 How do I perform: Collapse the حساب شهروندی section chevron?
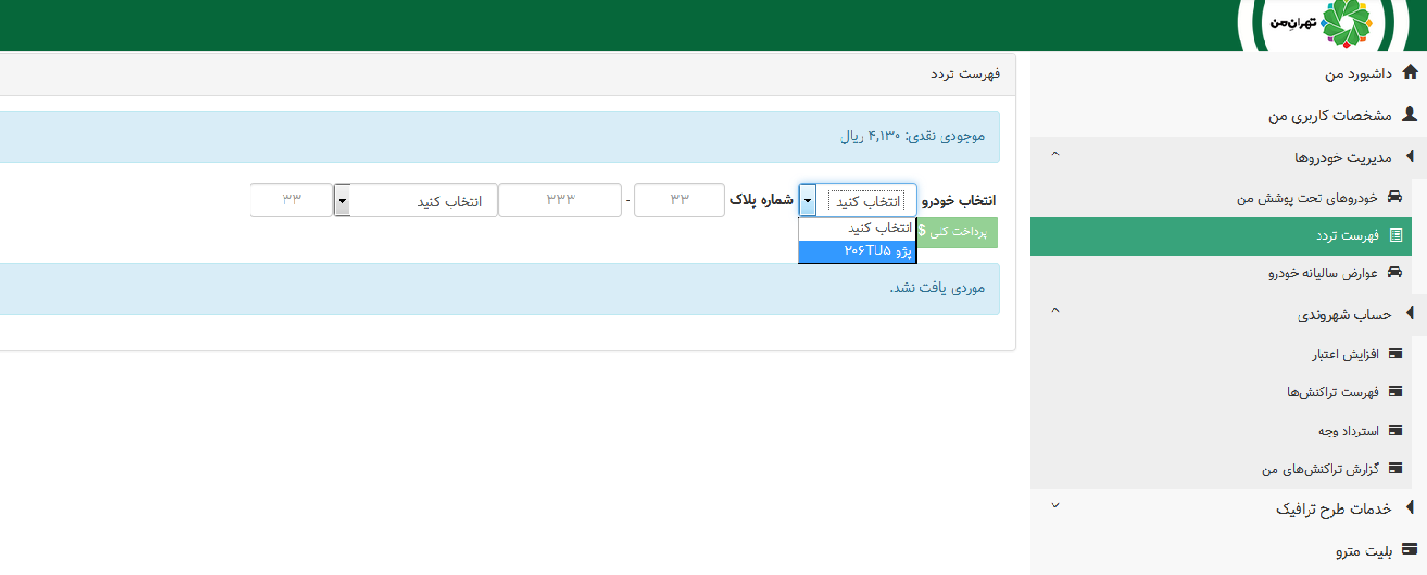pyautogui.click(x=1056, y=311)
